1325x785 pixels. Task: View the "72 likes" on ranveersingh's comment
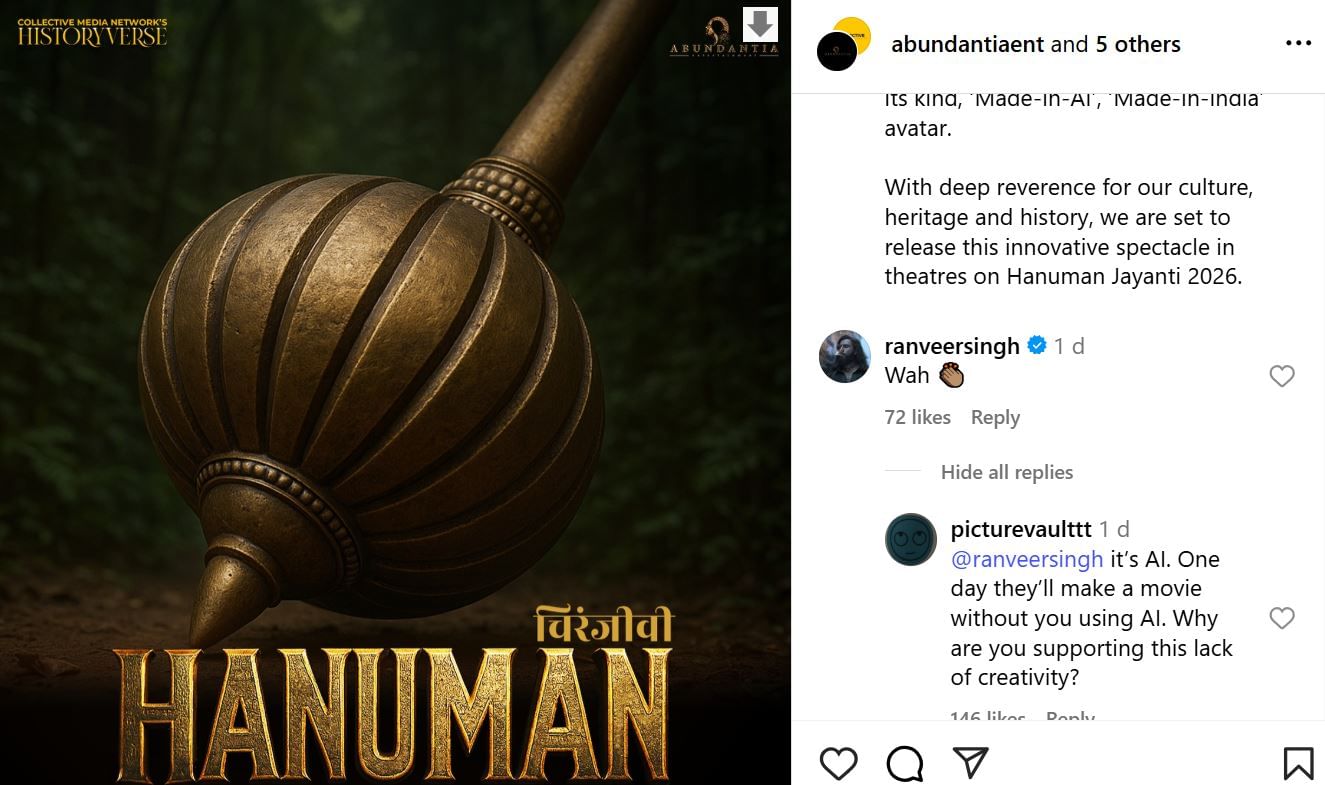coord(917,417)
